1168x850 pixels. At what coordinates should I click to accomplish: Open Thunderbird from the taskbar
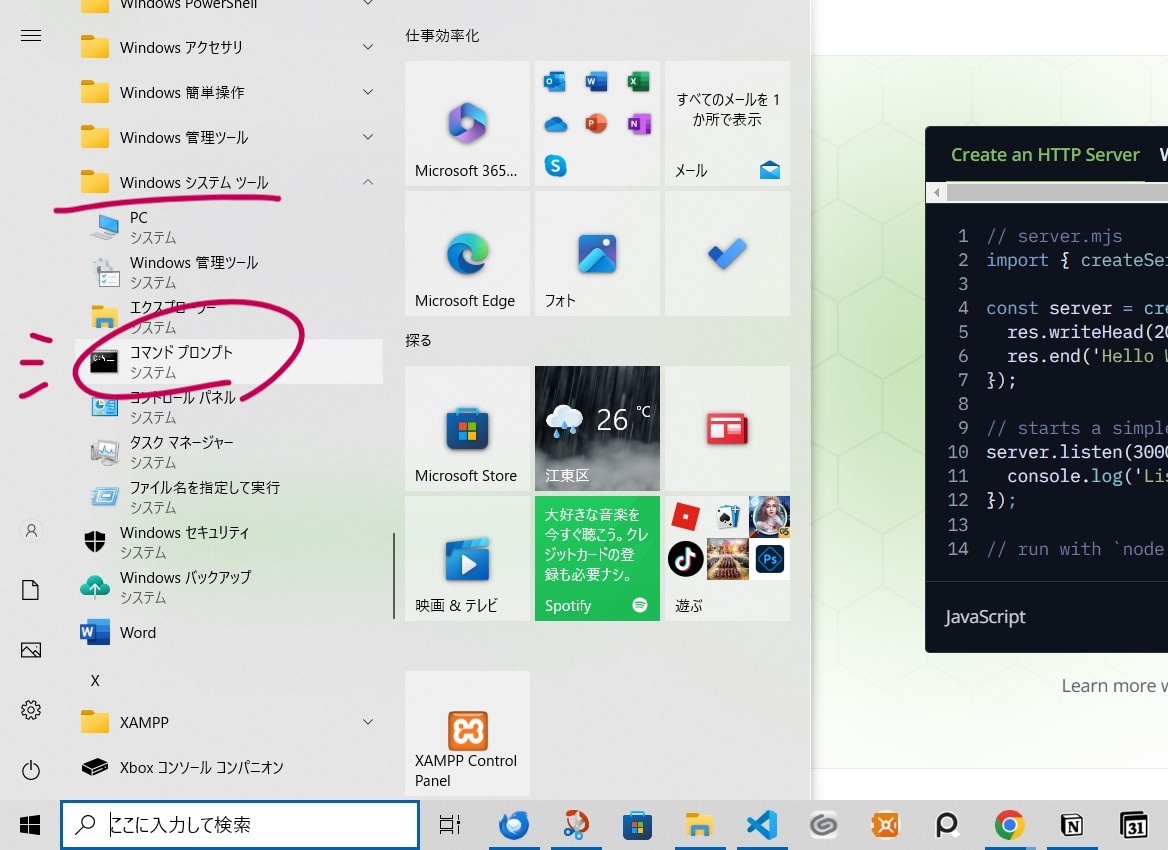click(x=514, y=825)
